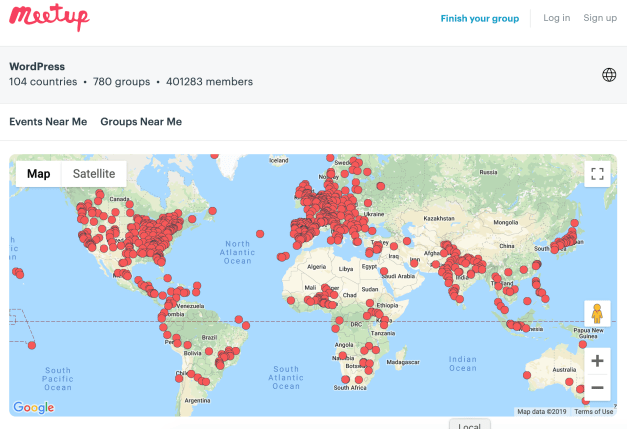The width and height of the screenshot is (627, 429).
Task: Toggle fullscreen map view
Action: click(x=597, y=174)
